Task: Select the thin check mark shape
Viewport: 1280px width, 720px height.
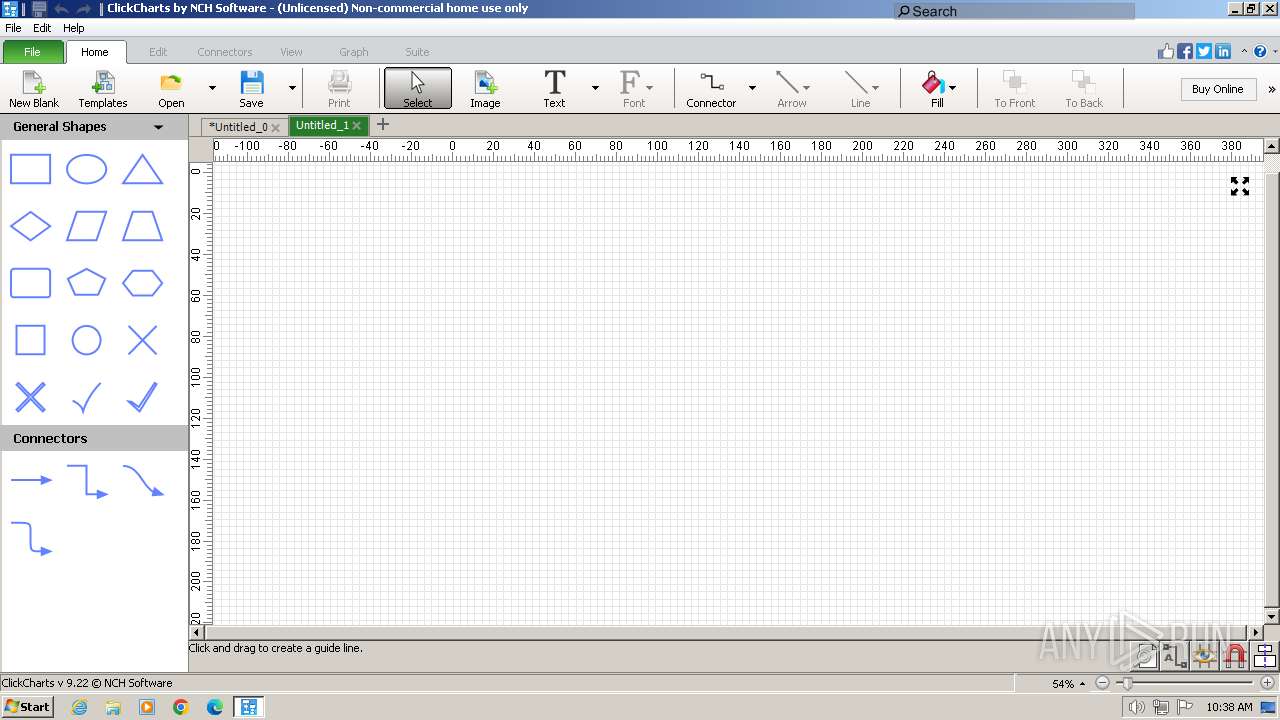Action: point(86,397)
